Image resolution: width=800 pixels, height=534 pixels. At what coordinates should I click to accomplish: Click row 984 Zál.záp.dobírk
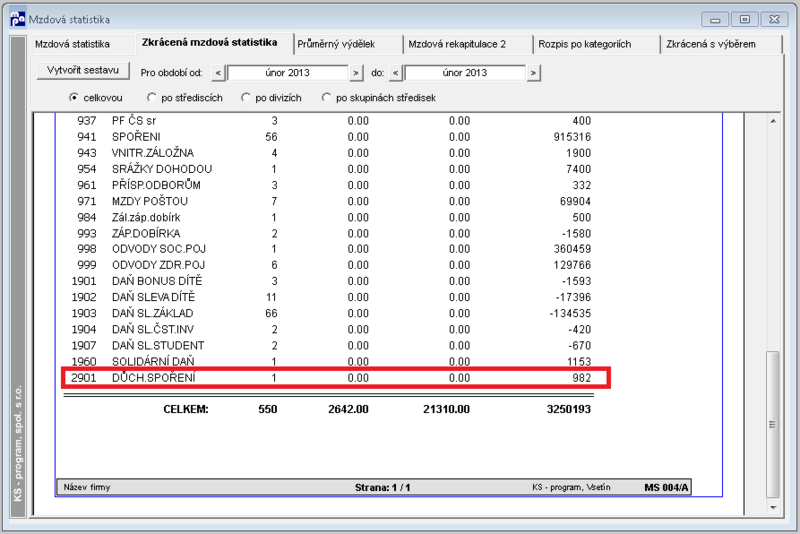pos(334,217)
